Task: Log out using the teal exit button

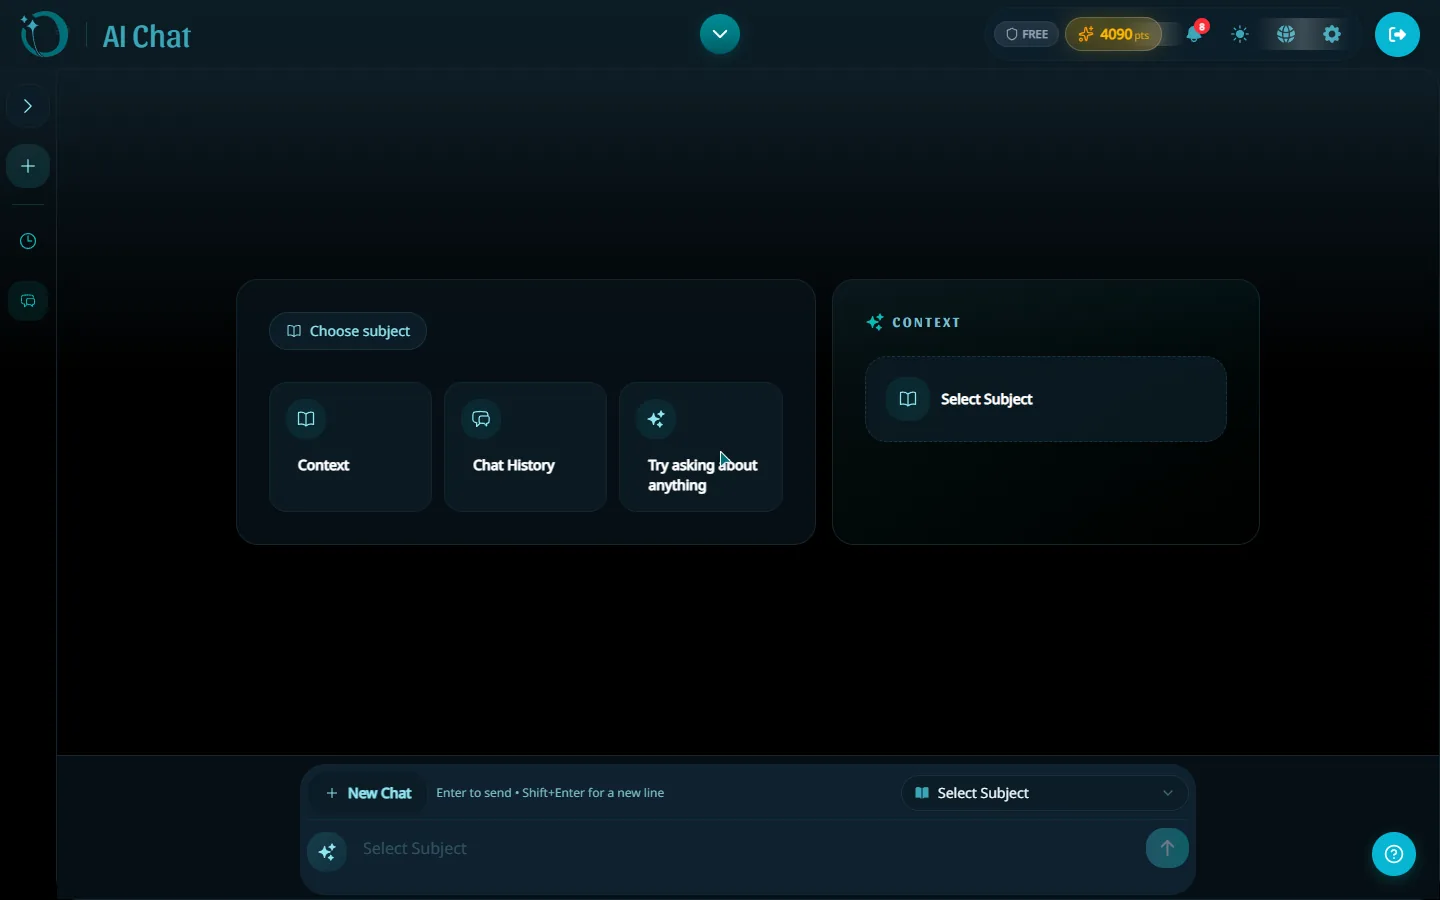Action: tap(1398, 34)
